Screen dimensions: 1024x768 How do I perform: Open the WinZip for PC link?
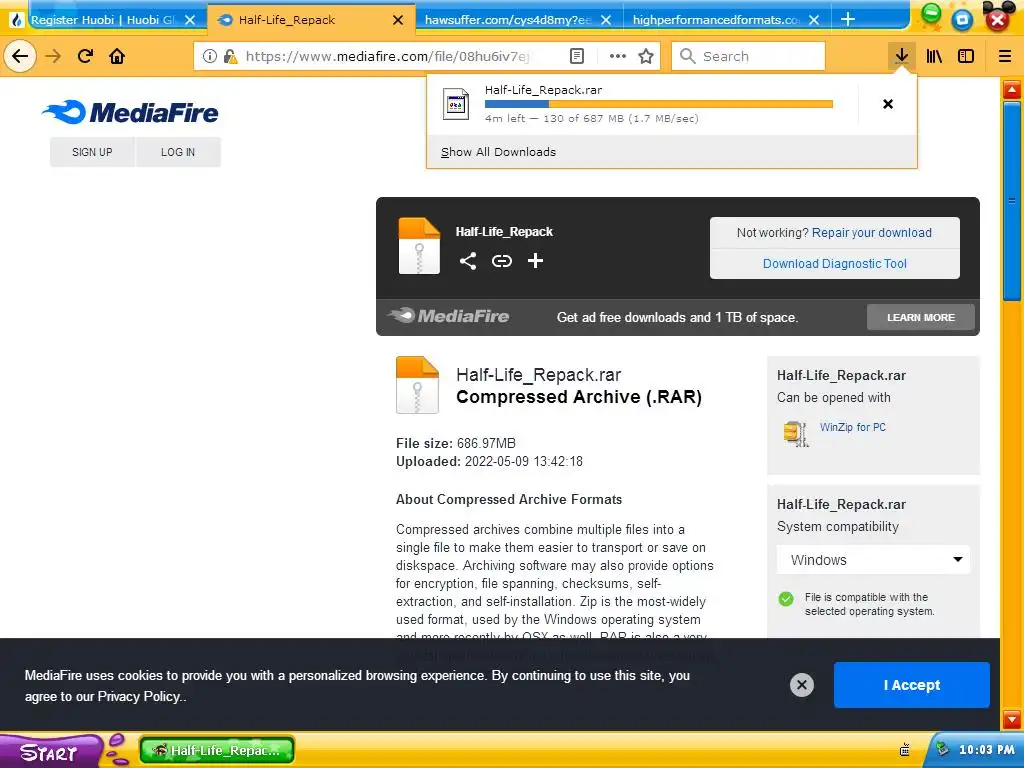click(852, 427)
